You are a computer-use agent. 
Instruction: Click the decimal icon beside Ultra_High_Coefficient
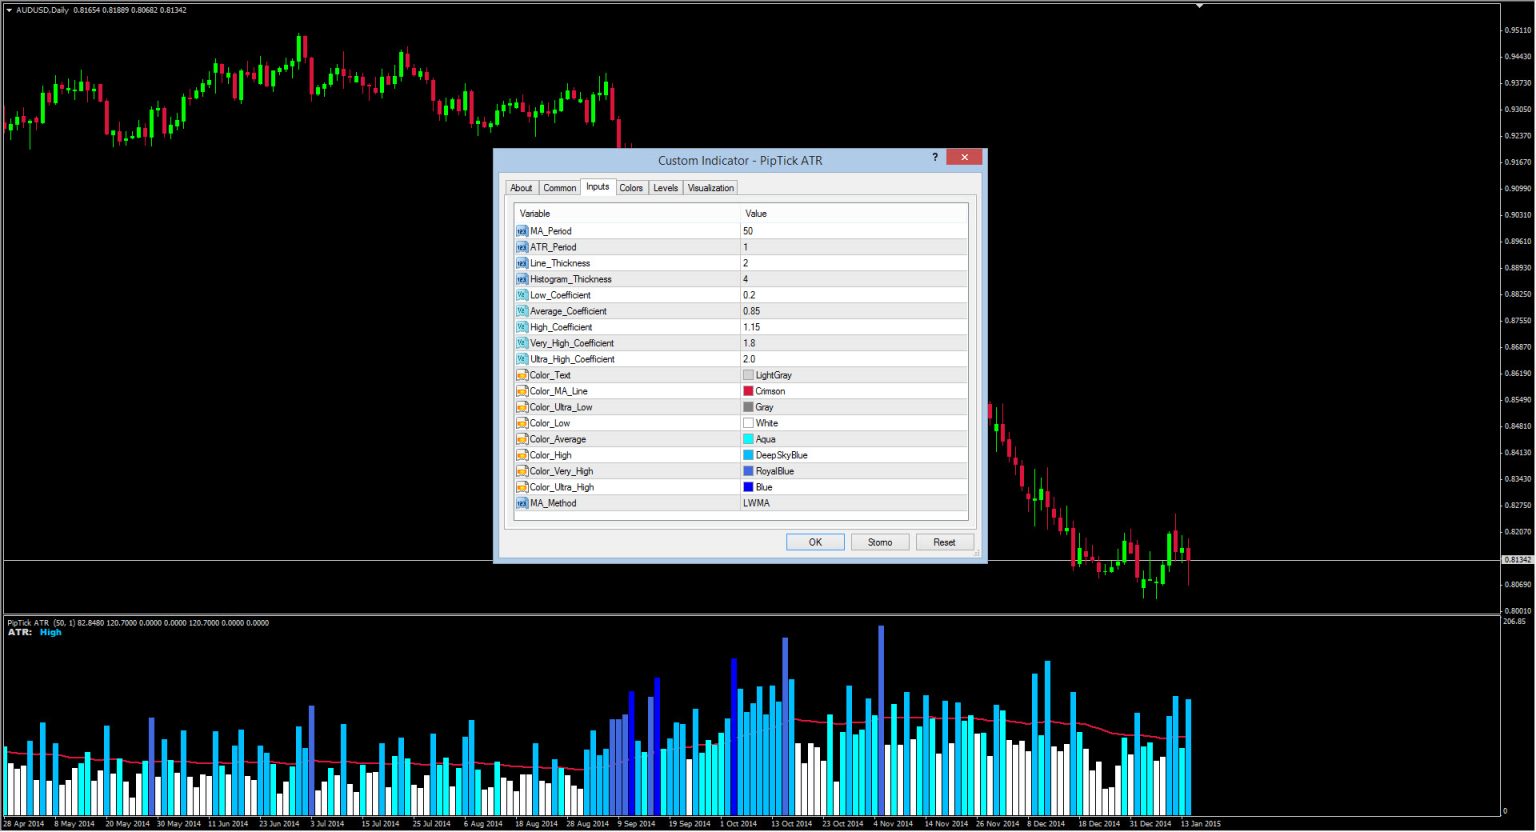click(x=521, y=359)
